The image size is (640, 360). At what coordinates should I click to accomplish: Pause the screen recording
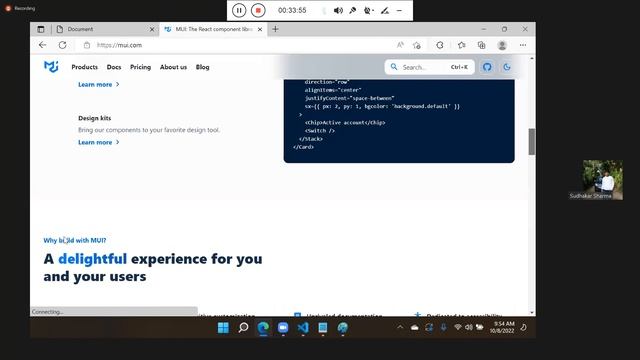239,10
